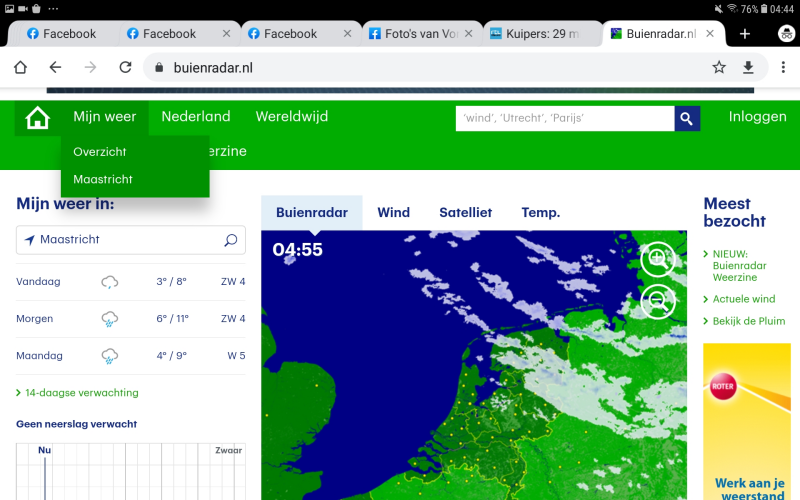The height and width of the screenshot is (500, 800).
Task: Tap the browser forward arrow
Action: (x=90, y=67)
